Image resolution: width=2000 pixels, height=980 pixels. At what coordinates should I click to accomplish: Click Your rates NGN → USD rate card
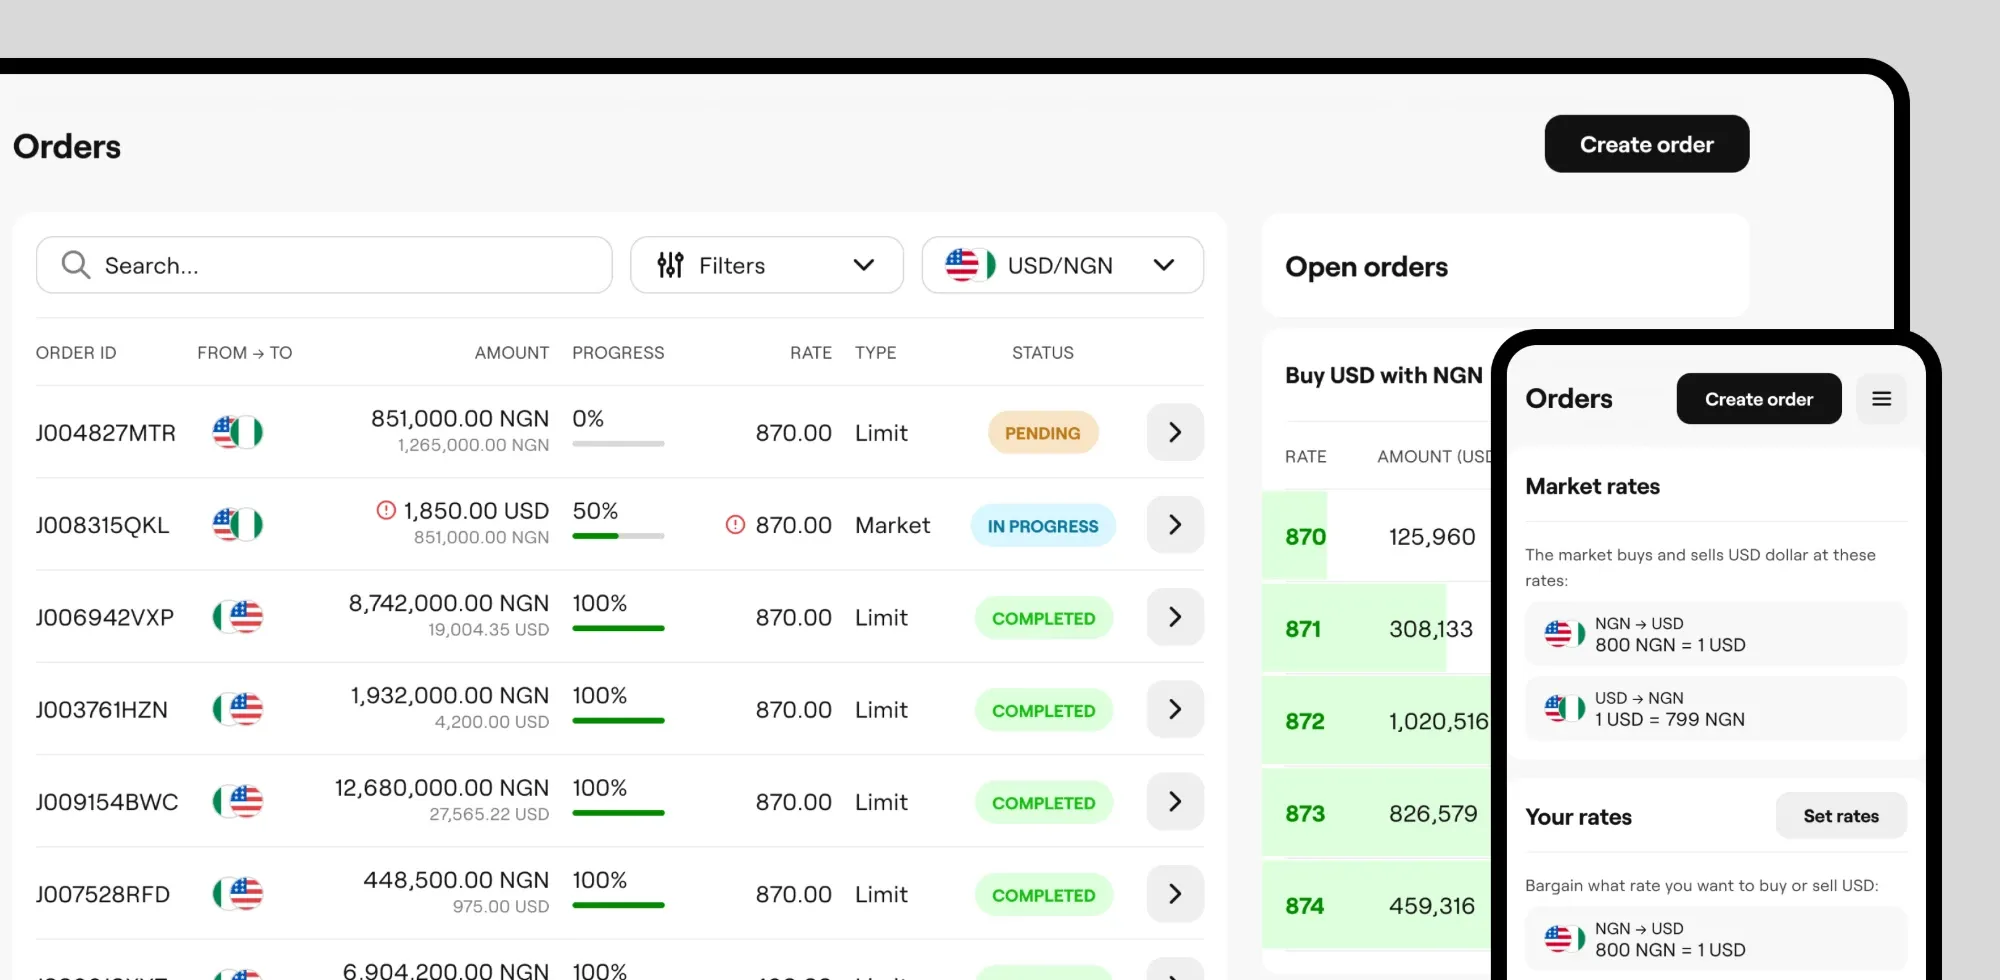[1716, 939]
